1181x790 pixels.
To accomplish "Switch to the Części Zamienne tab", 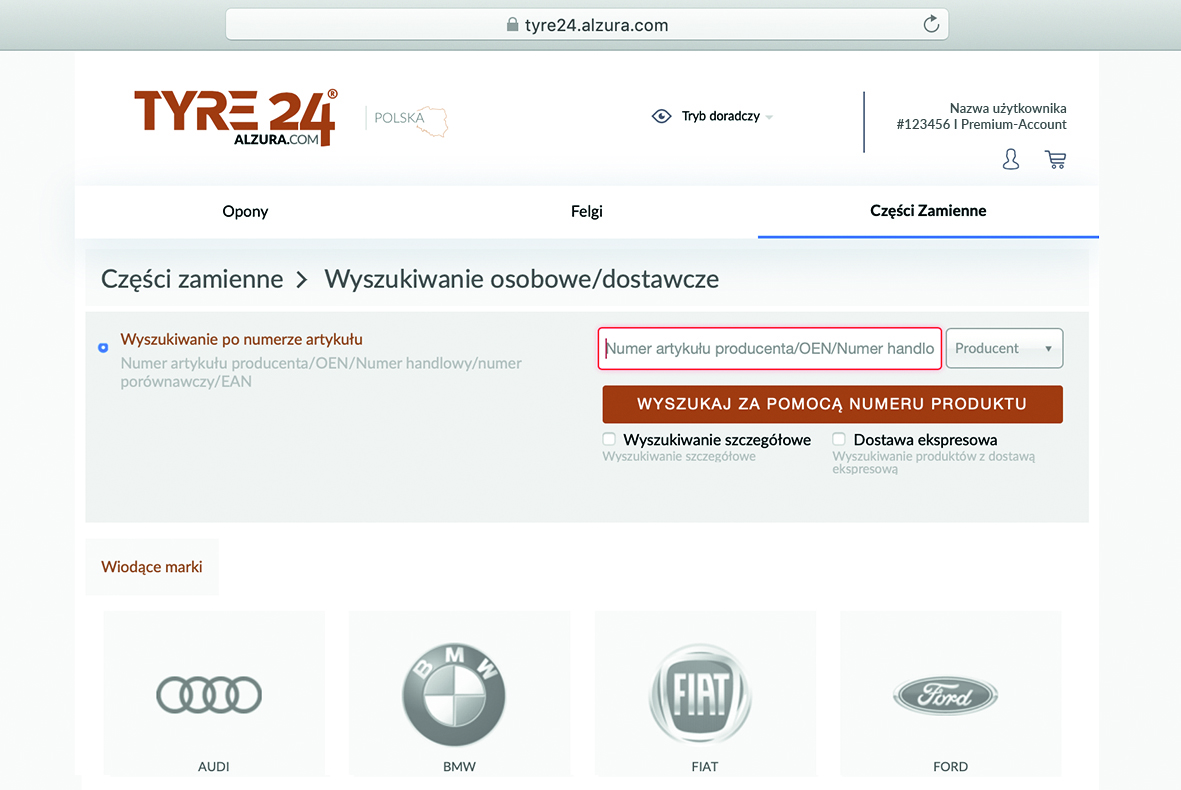I will tap(928, 211).
